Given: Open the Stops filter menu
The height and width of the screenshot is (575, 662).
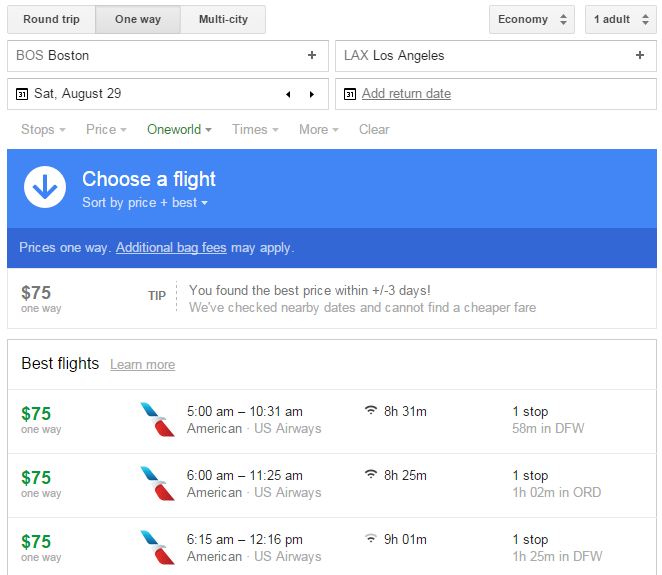Looking at the screenshot, I should pos(43,129).
